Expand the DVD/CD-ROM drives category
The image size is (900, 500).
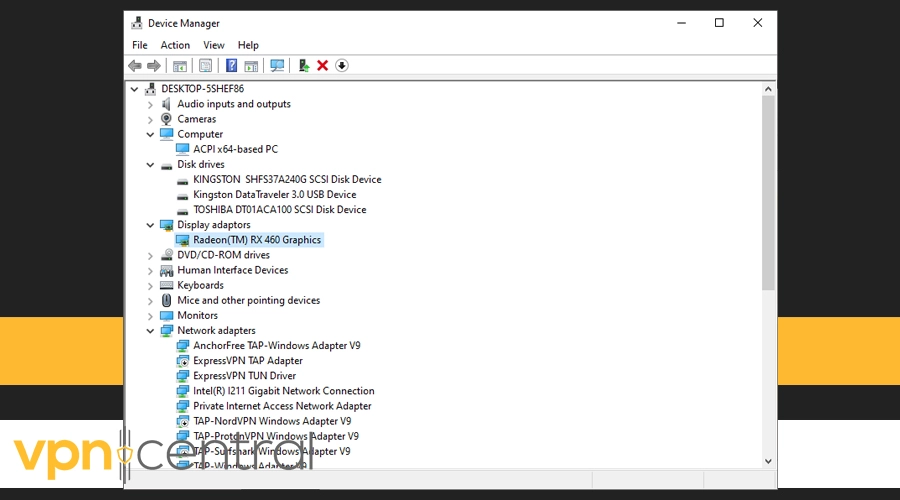click(x=150, y=255)
